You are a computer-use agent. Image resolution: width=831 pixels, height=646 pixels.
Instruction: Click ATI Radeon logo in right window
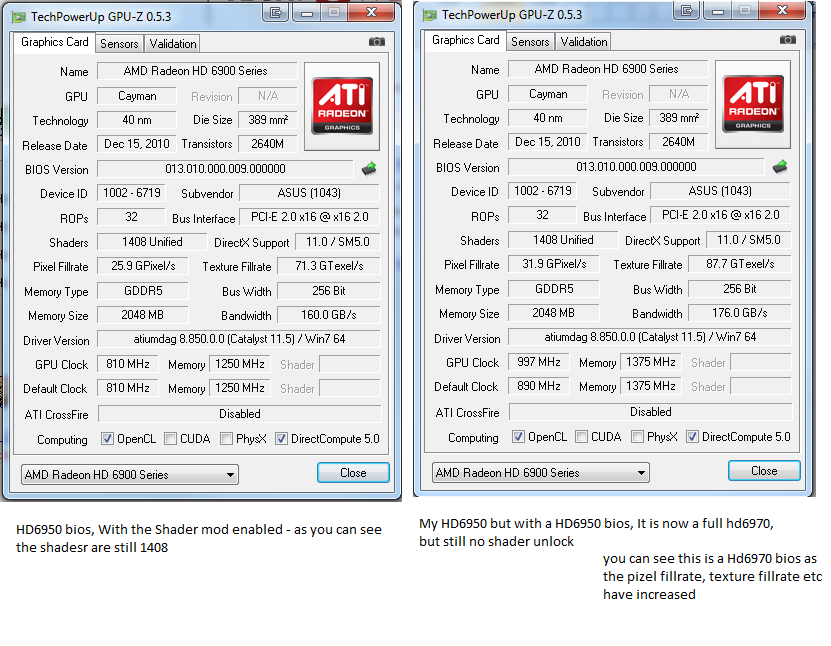tap(753, 104)
